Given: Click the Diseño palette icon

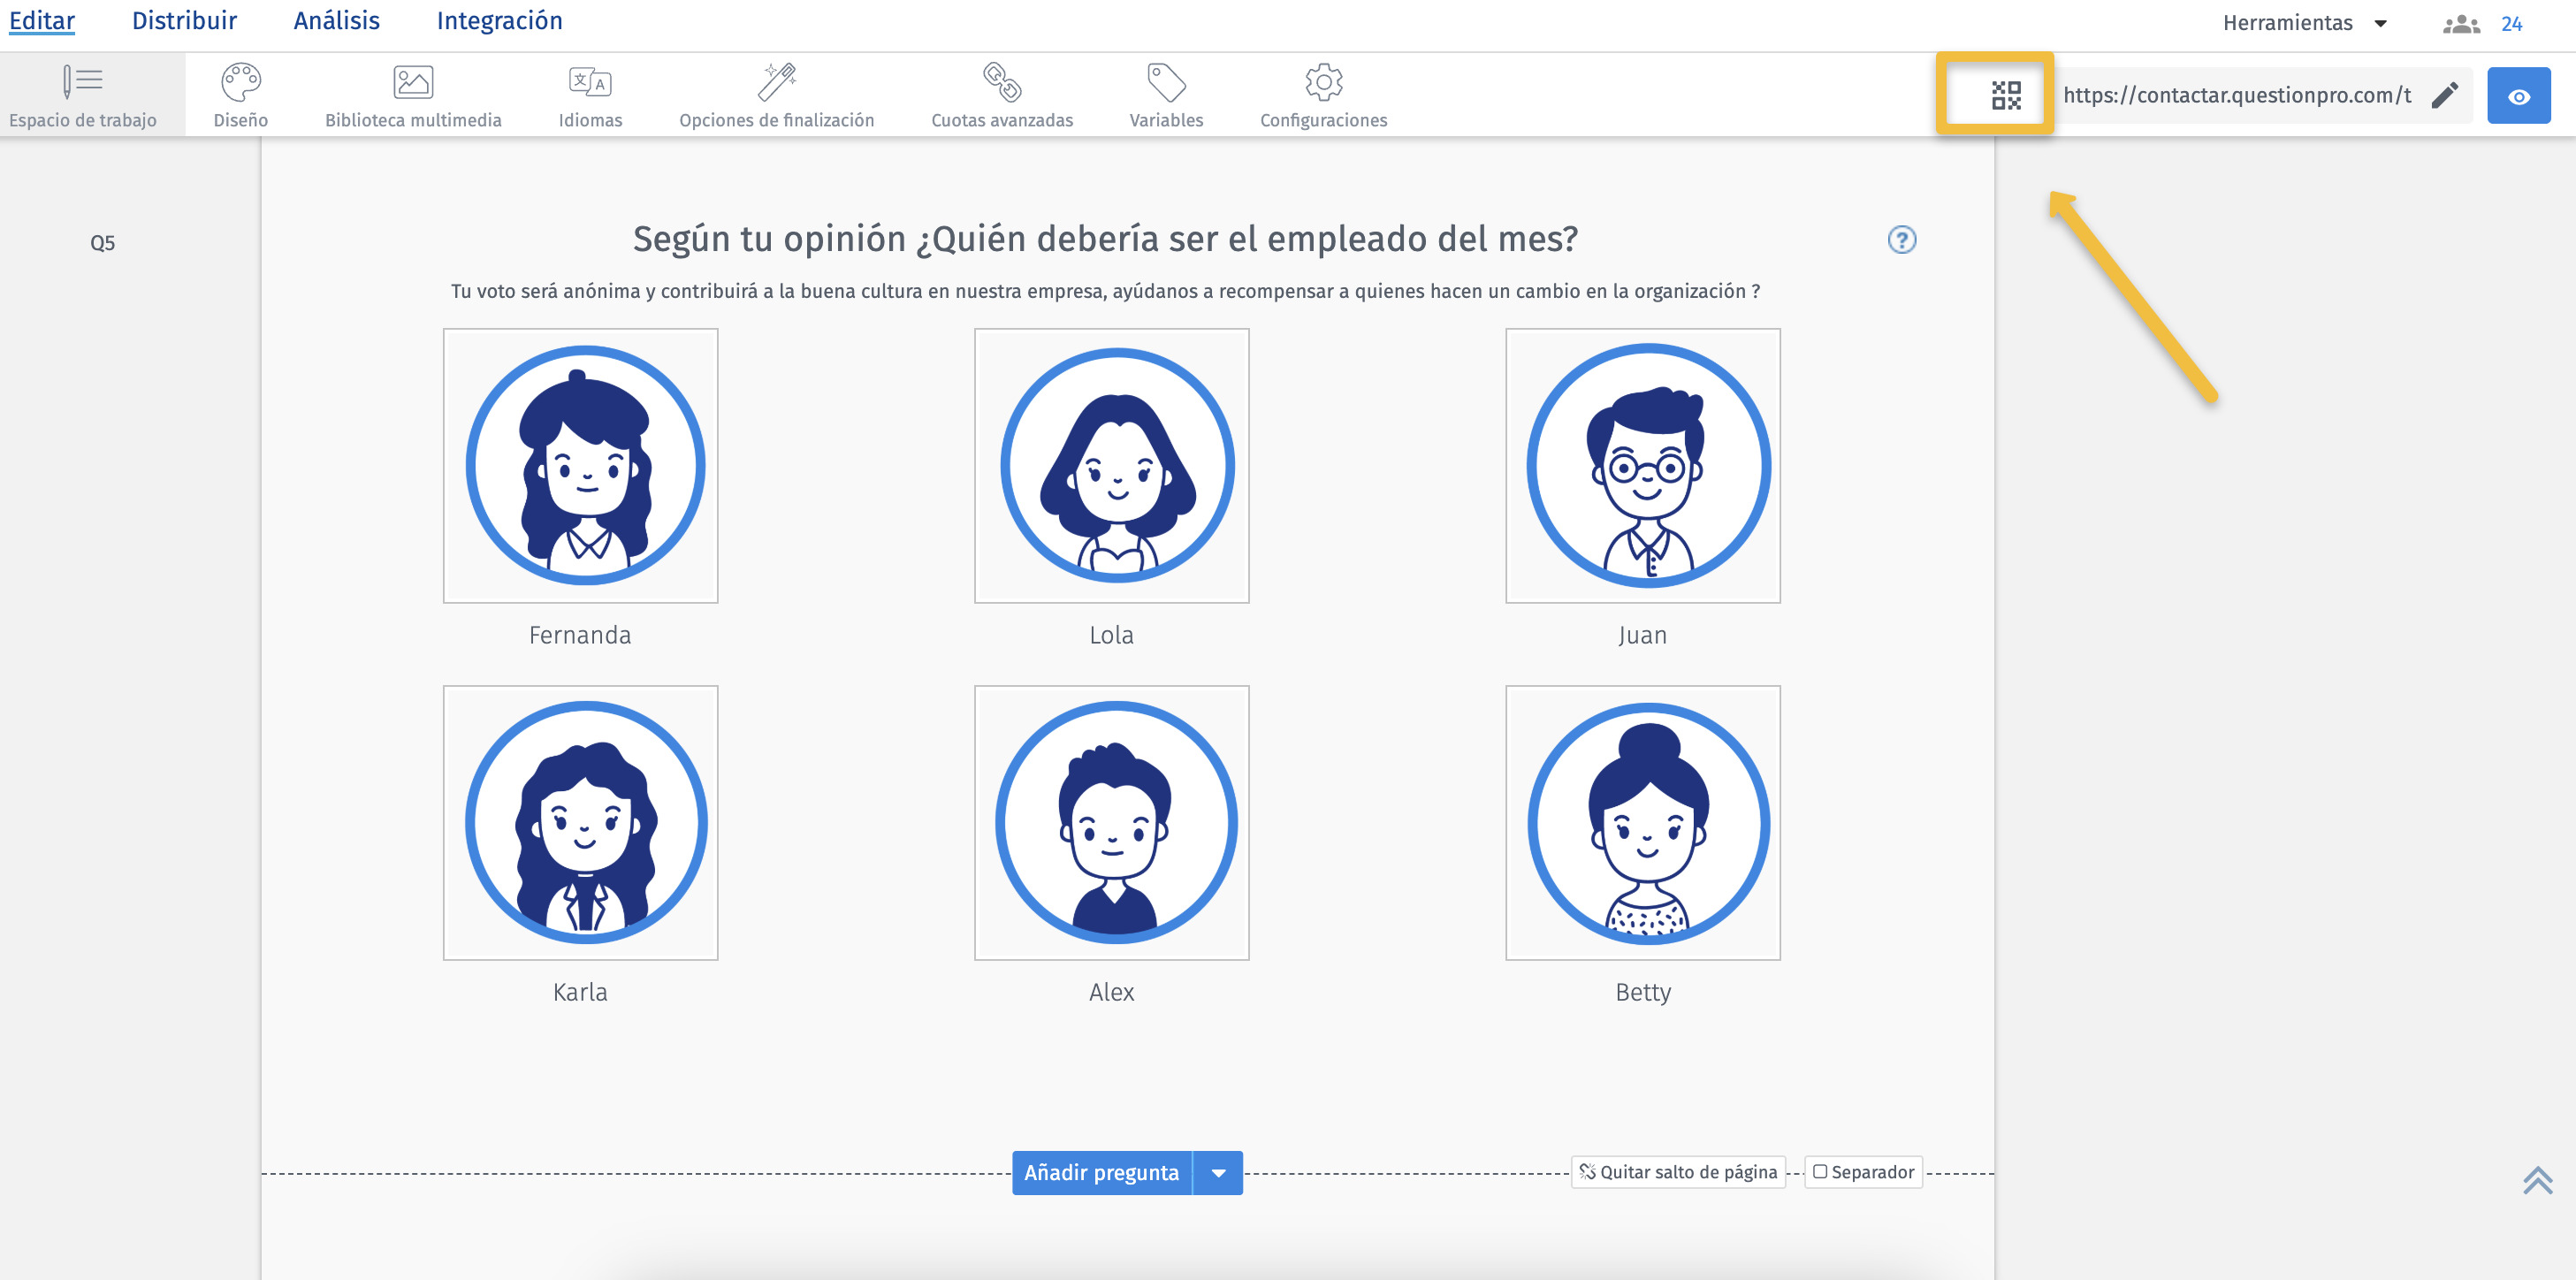Looking at the screenshot, I should [240, 84].
